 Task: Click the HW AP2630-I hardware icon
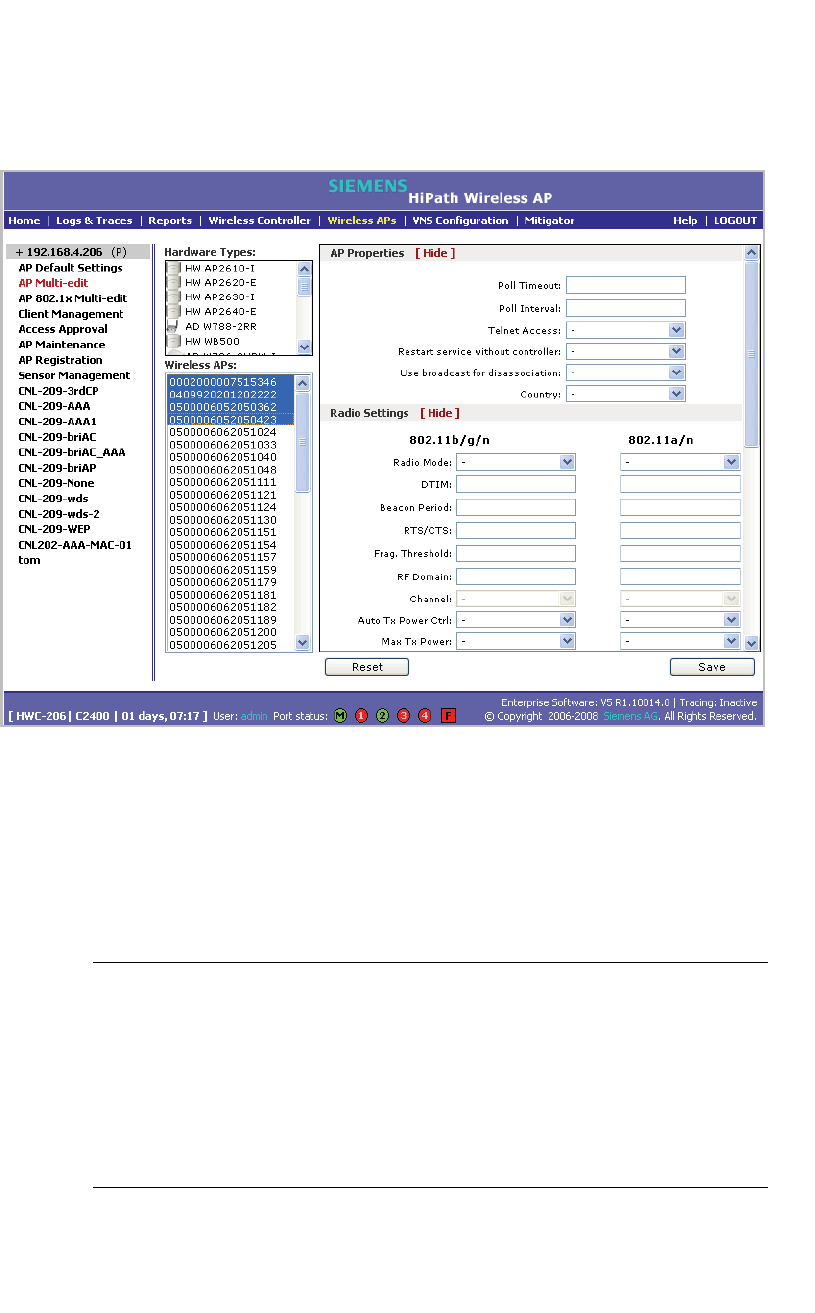point(174,297)
